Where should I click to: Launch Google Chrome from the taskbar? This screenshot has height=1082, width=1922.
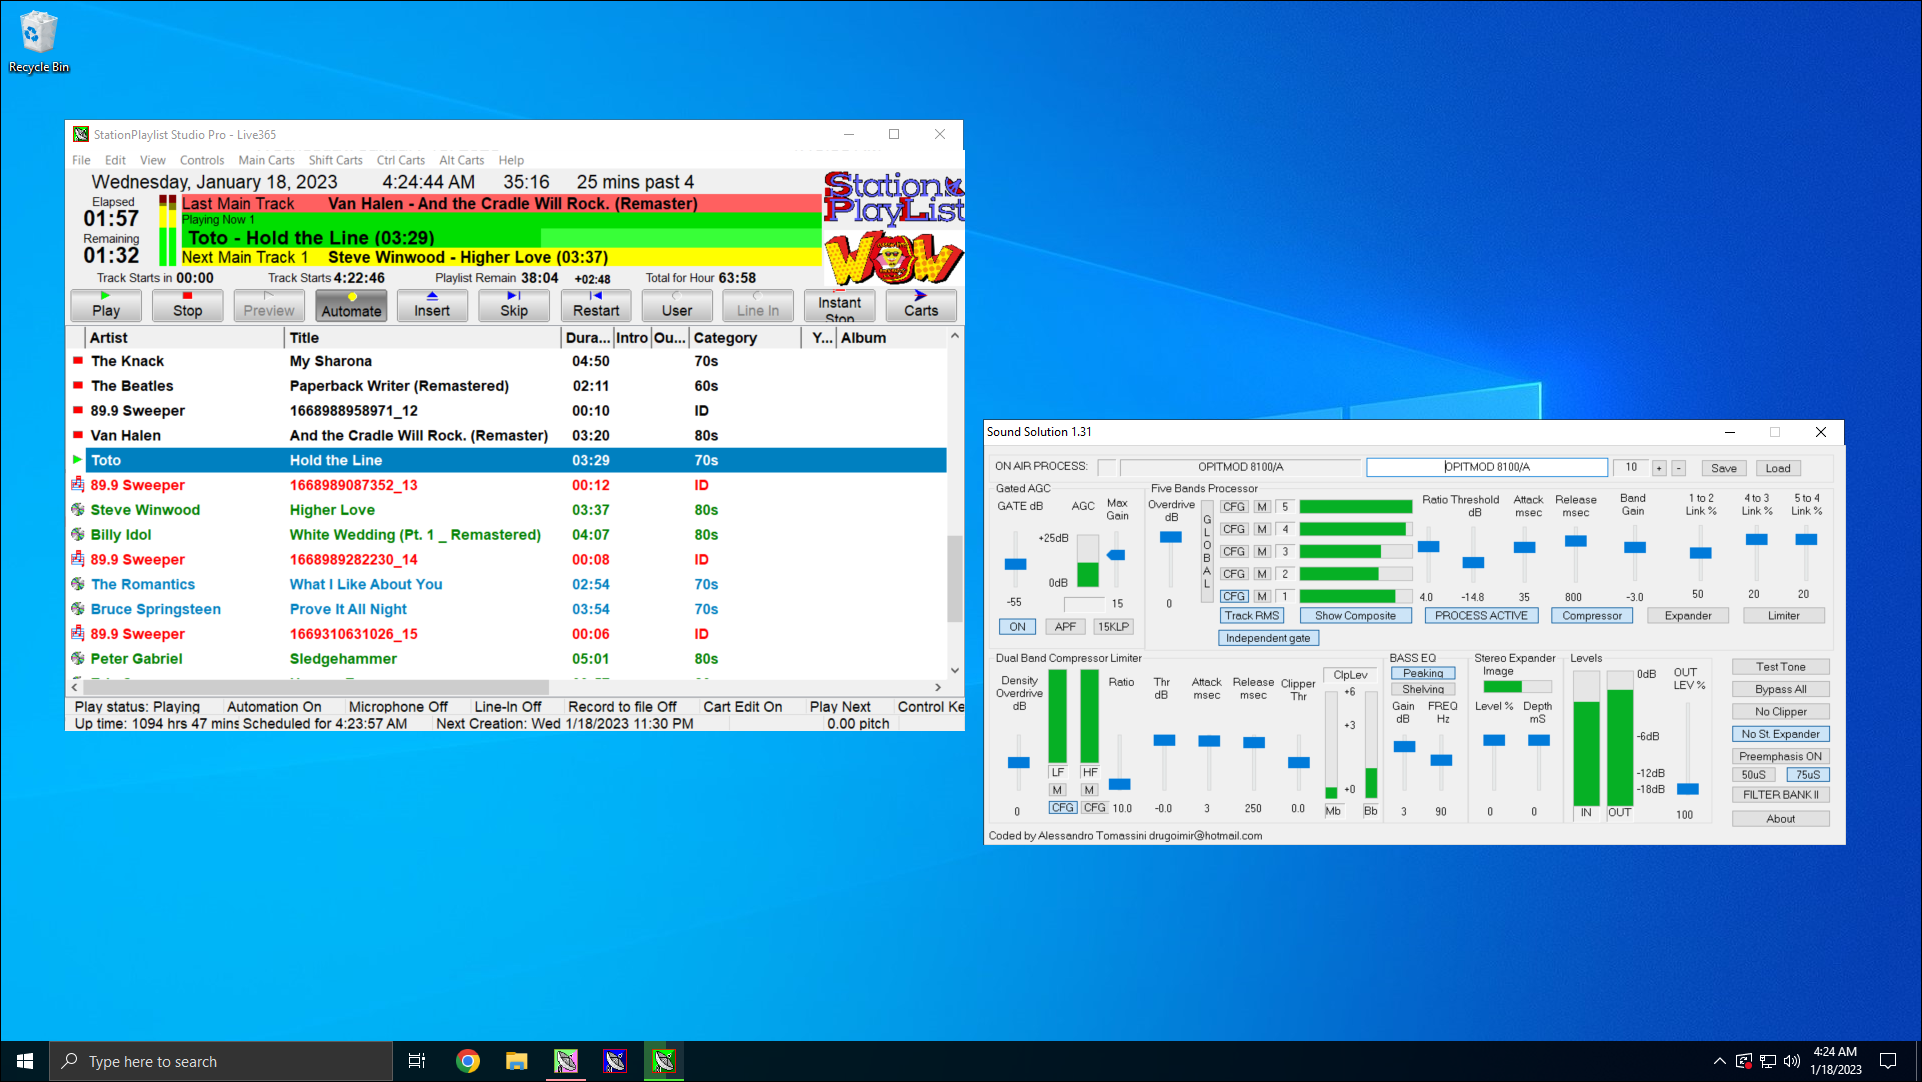[x=467, y=1061]
